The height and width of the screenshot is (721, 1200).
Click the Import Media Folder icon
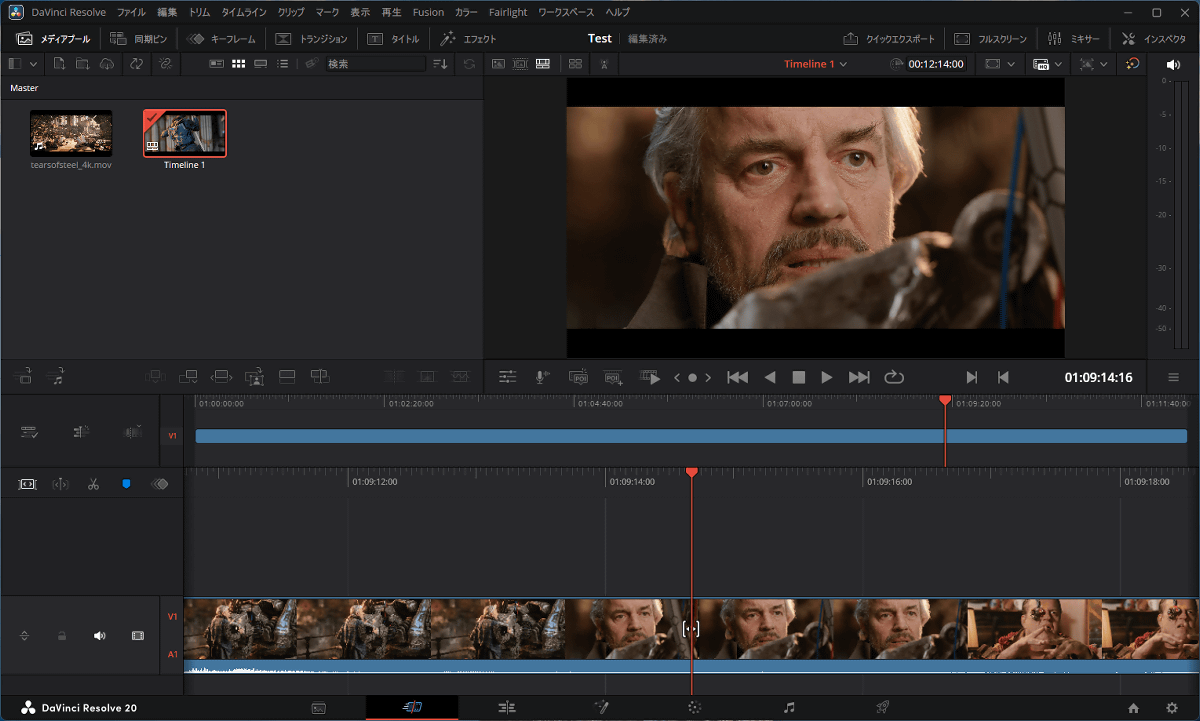83,63
